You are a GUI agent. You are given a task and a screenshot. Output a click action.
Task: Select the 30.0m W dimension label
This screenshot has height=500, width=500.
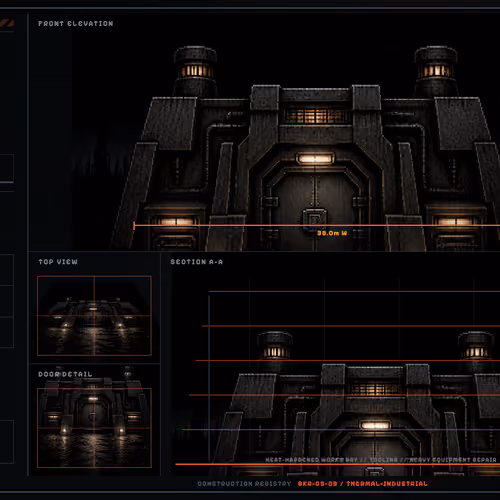pos(332,233)
